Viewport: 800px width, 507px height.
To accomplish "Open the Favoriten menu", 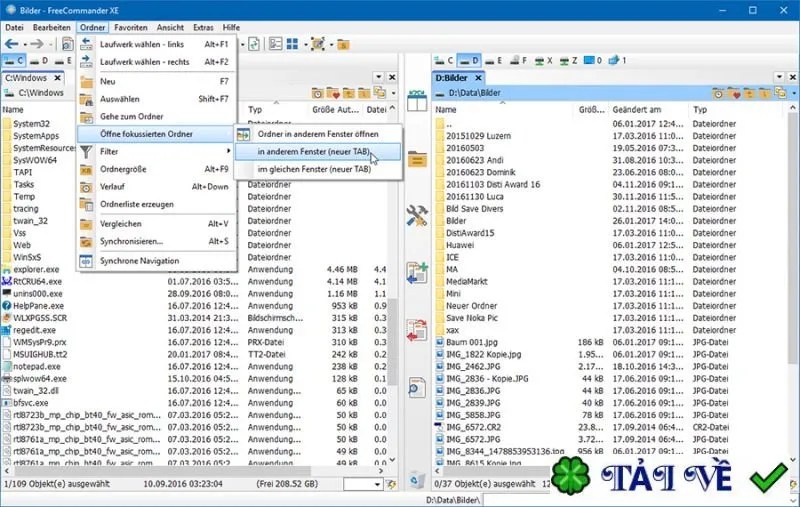I will click(131, 28).
